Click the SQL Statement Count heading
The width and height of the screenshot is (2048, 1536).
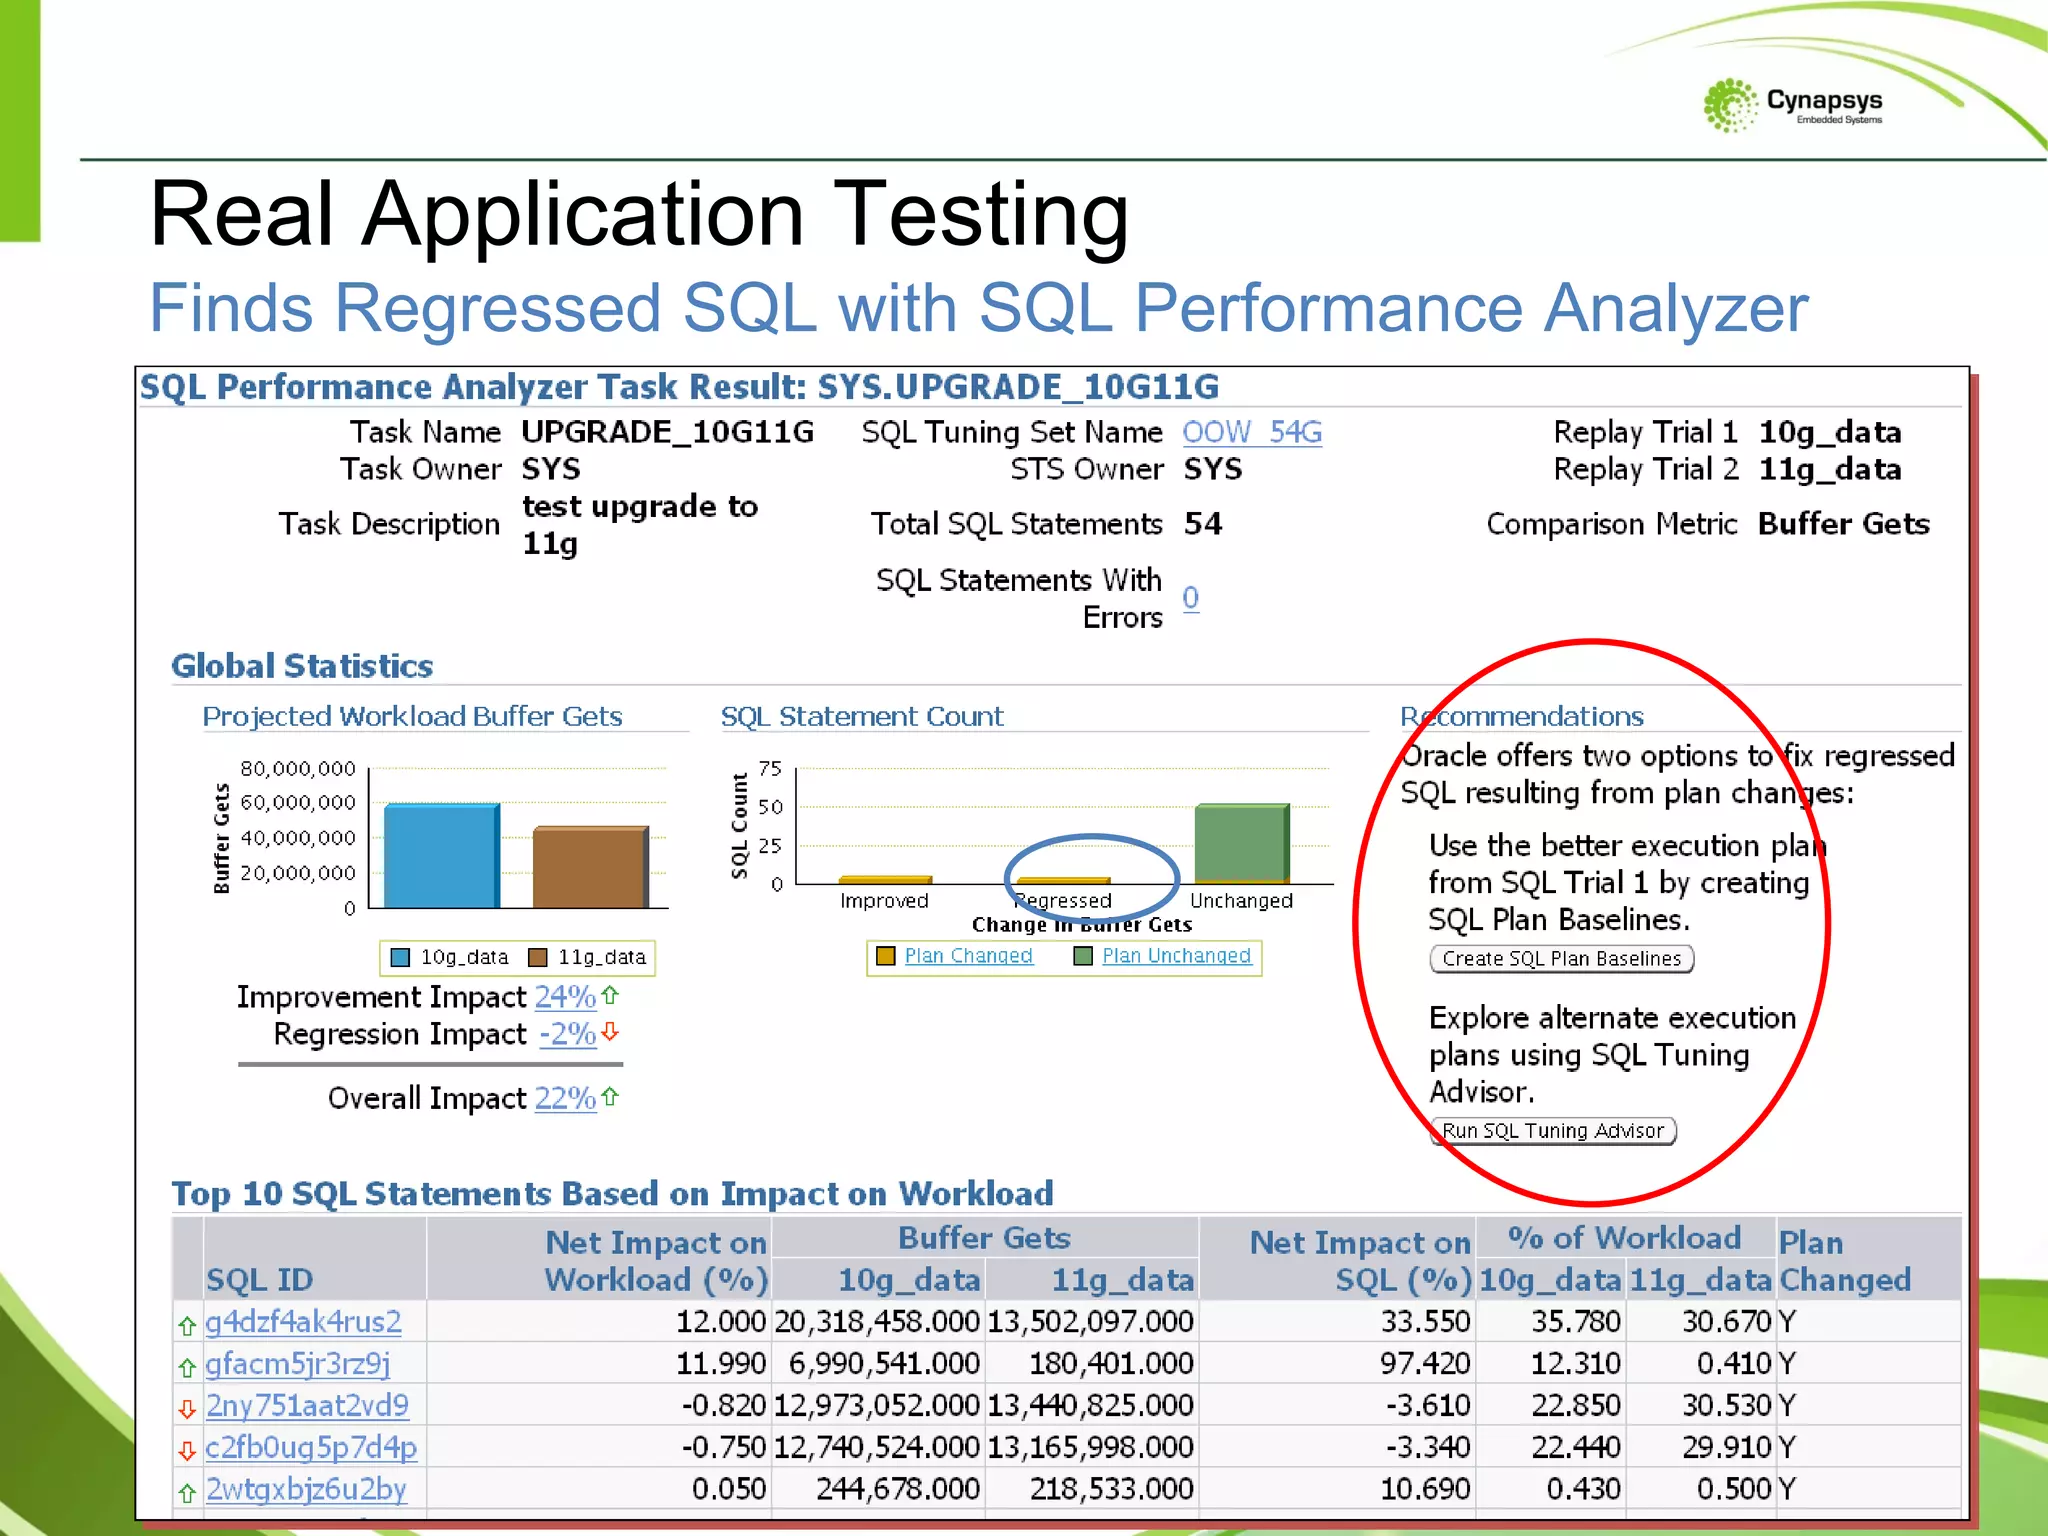coord(861,717)
